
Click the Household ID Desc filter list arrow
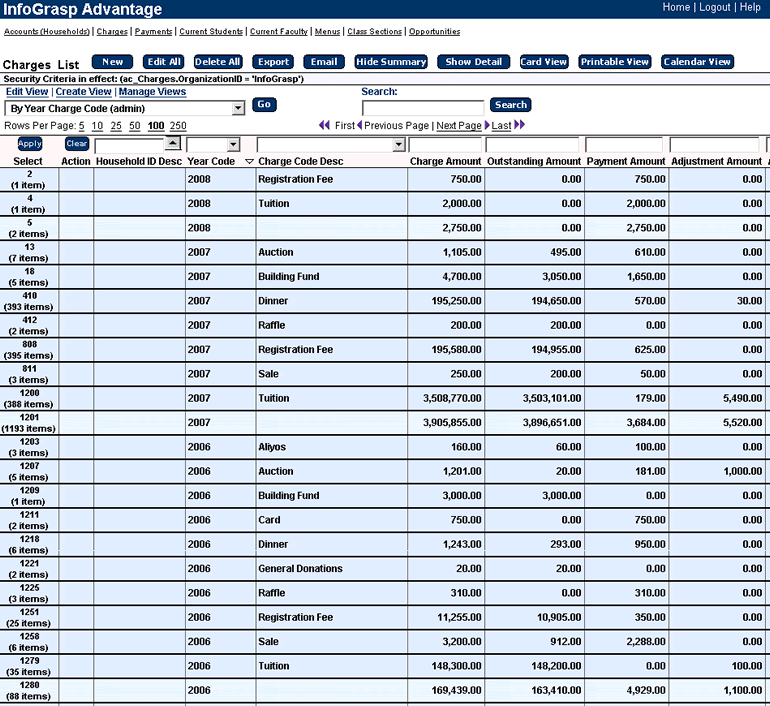point(173,143)
